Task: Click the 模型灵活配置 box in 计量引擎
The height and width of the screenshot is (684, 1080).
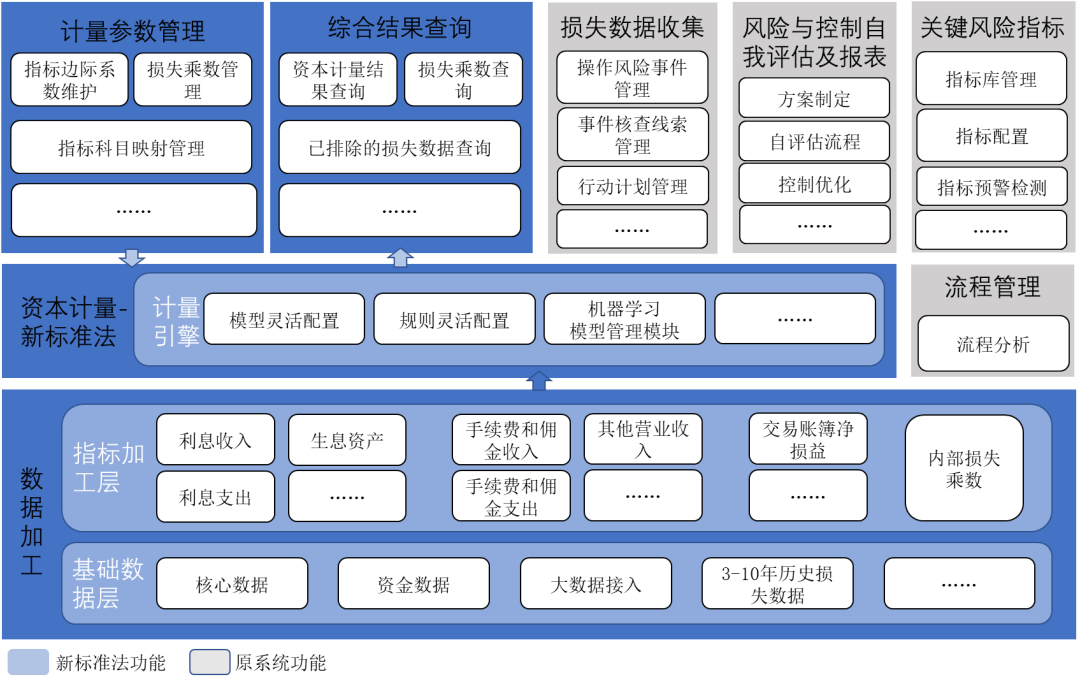Action: 284,320
